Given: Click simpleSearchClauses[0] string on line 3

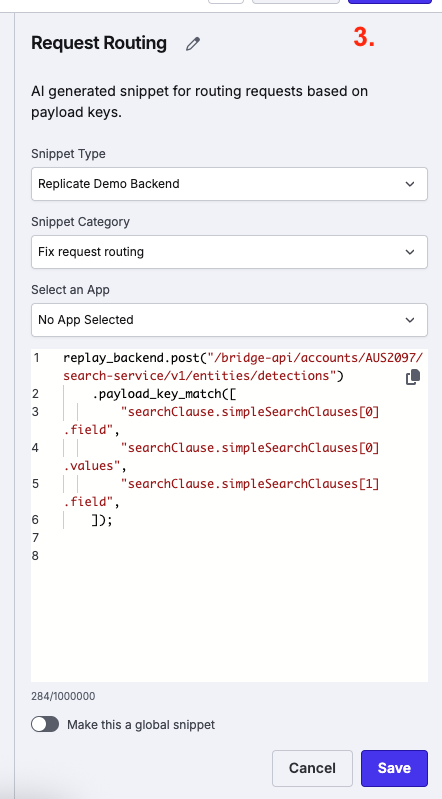Looking at the screenshot, I should click(x=250, y=411).
